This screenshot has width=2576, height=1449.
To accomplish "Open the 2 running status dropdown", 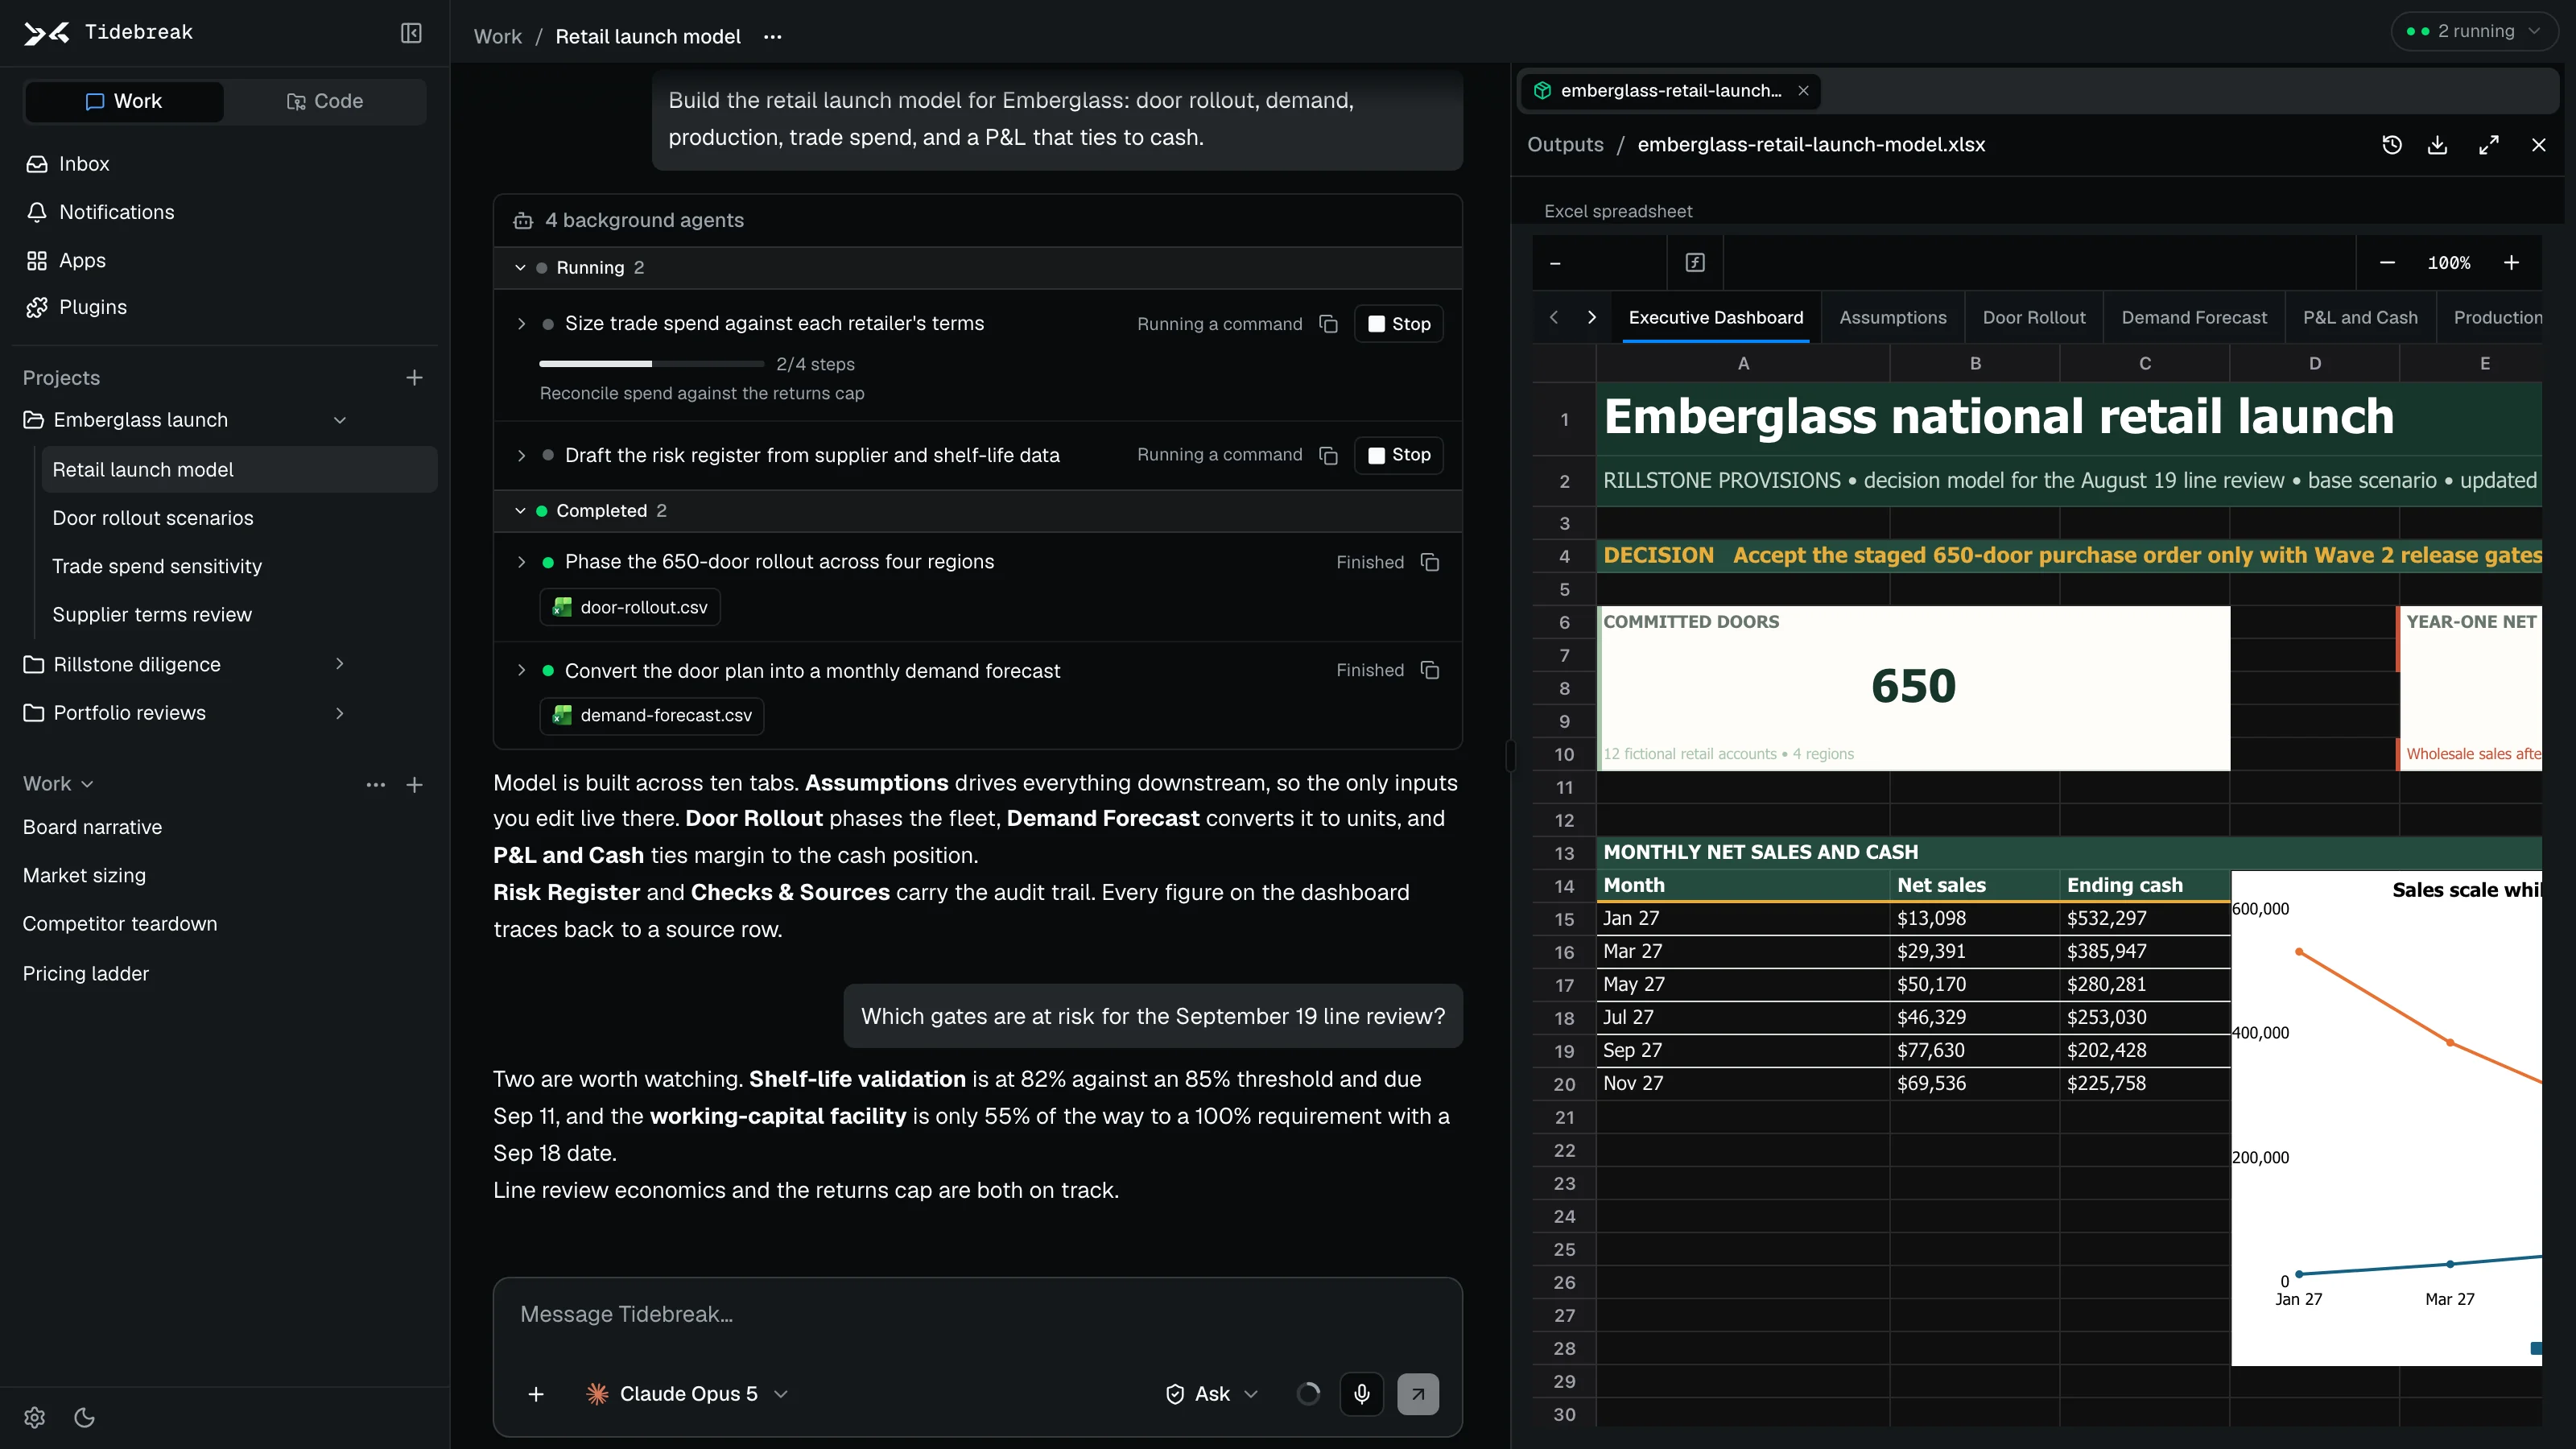I will pyautogui.click(x=2474, y=32).
